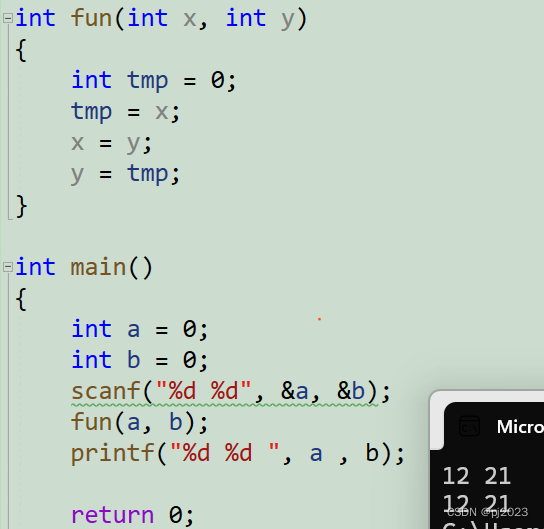Click the "%d %d" format string in scanf
The width and height of the screenshot is (544, 529).
pyautogui.click(x=204, y=391)
